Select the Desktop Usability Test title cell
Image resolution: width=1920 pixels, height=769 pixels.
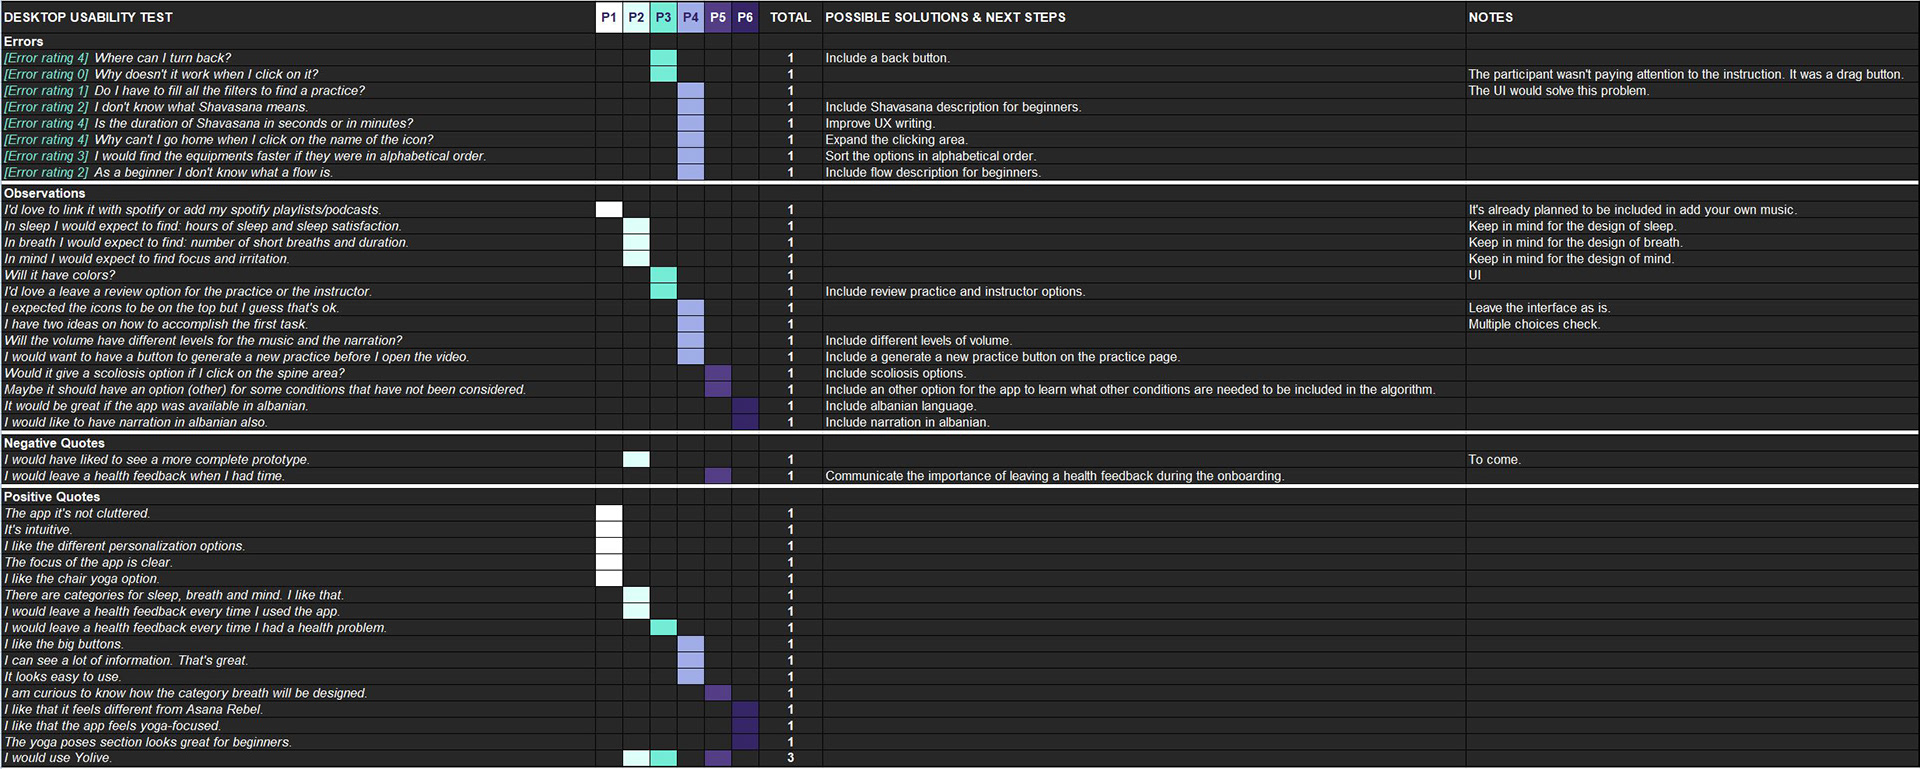88,17
